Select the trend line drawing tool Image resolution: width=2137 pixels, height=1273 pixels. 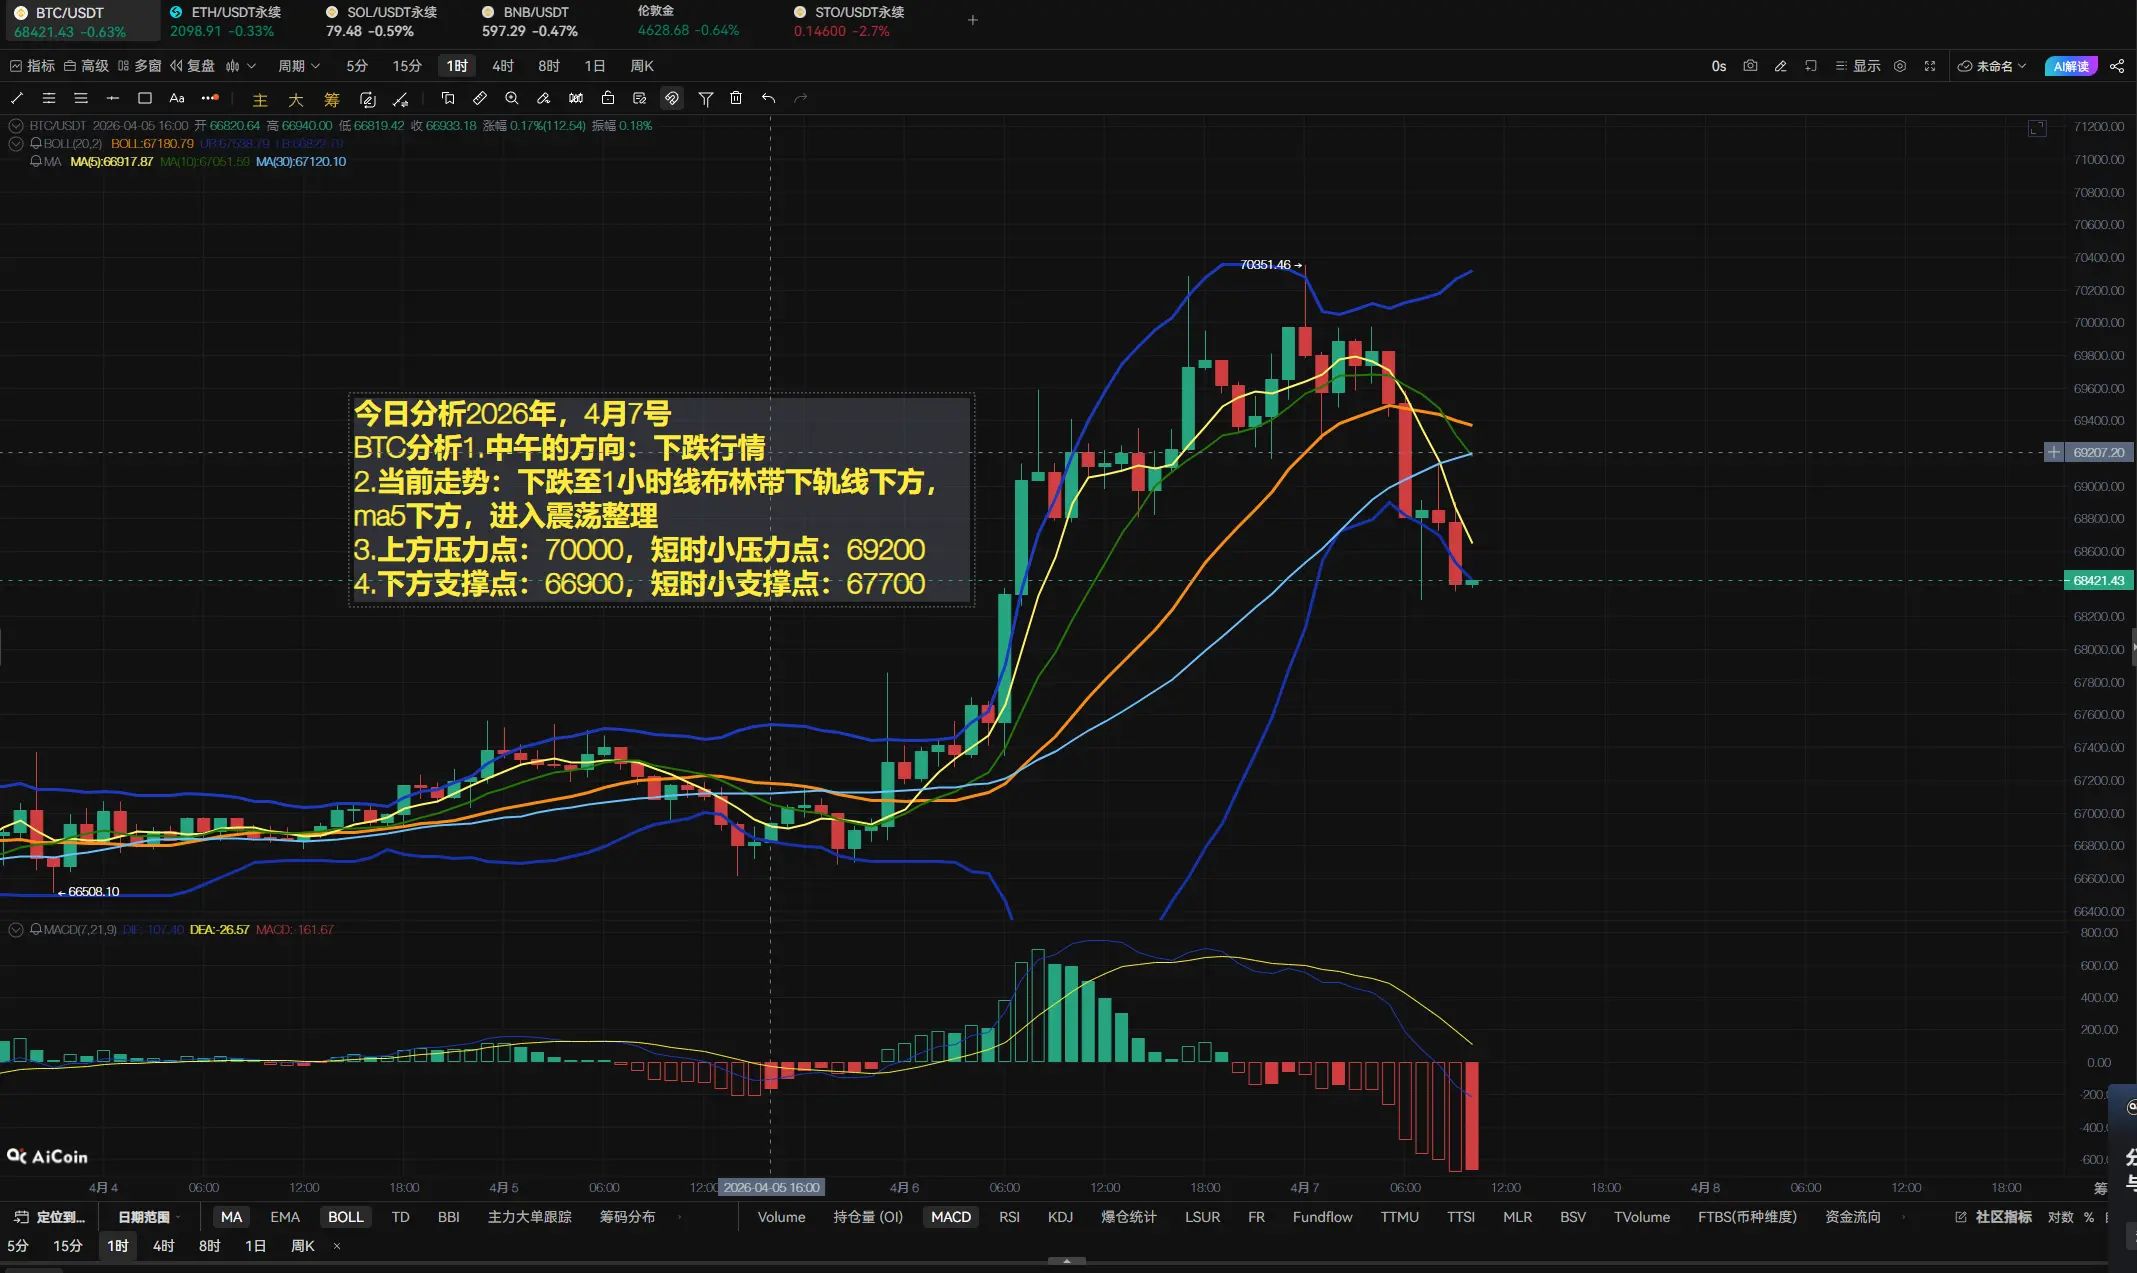(x=17, y=98)
